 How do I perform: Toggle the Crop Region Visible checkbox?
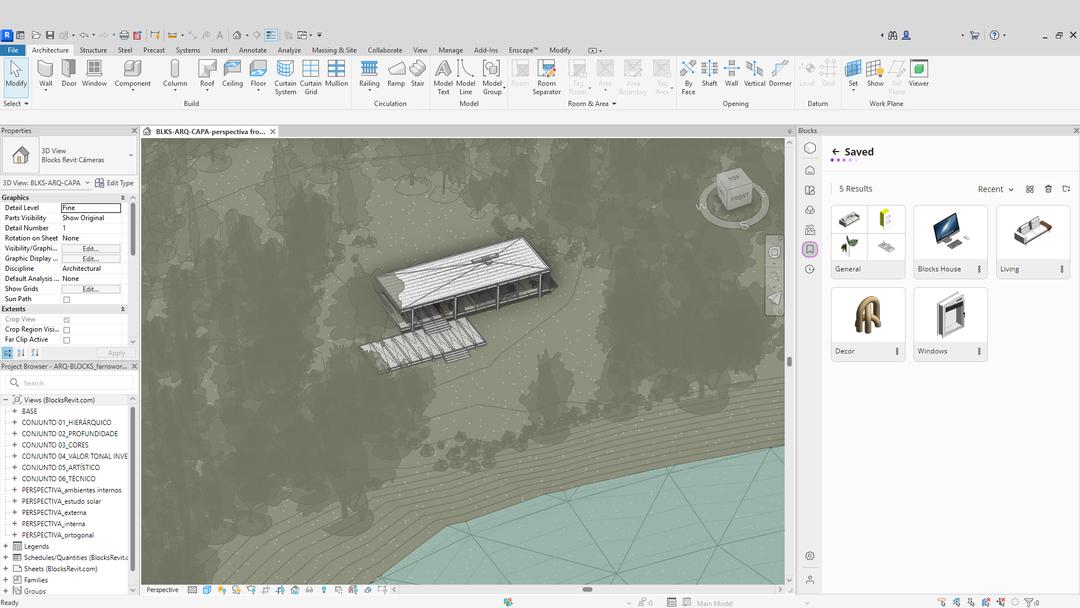point(67,329)
